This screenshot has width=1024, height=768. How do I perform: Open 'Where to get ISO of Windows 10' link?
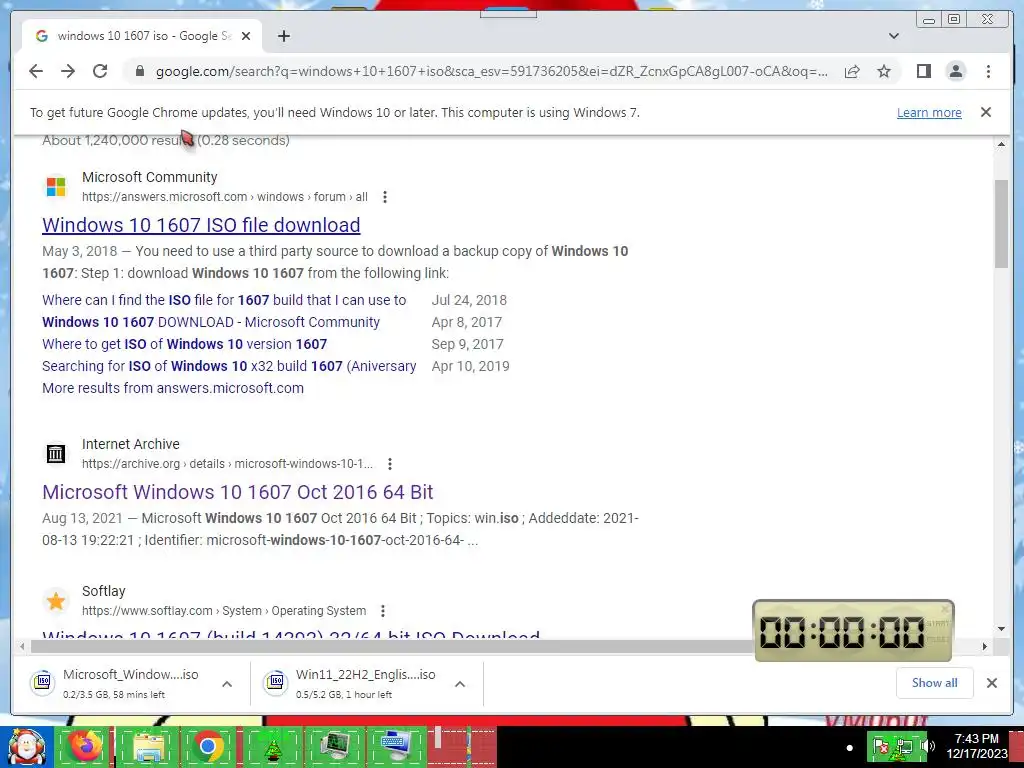(x=185, y=344)
